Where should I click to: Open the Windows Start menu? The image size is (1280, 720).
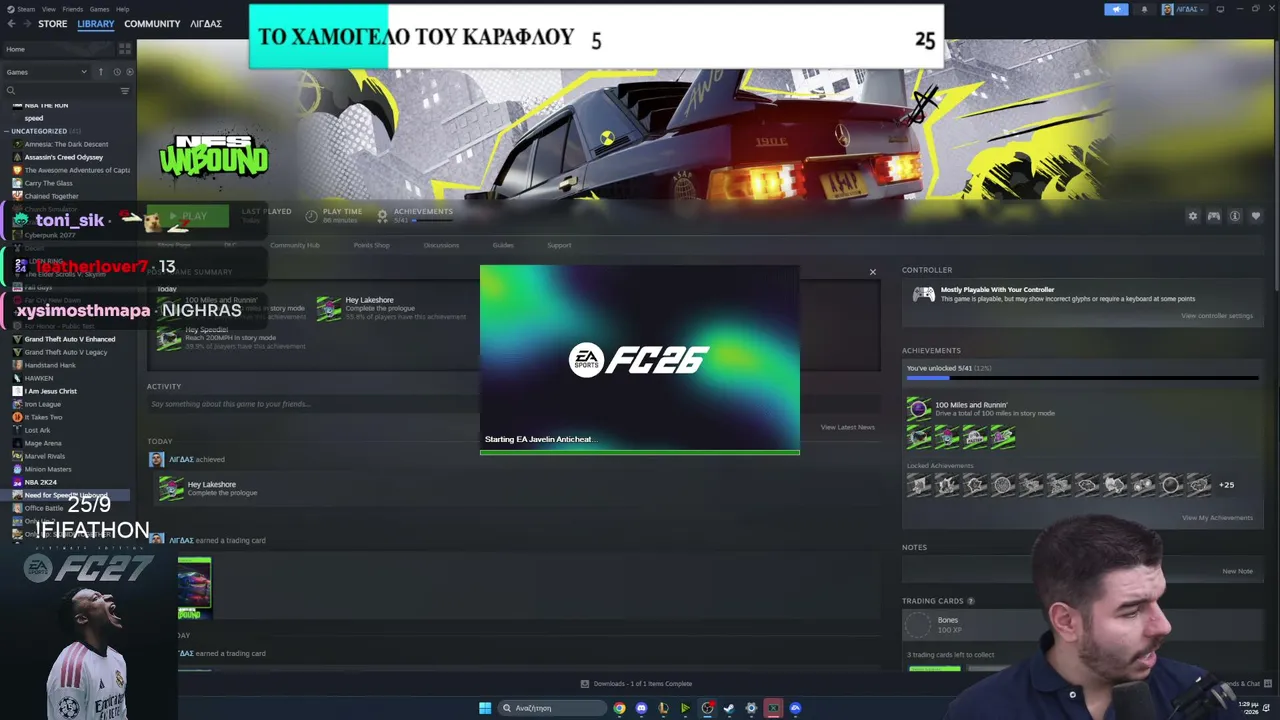pyautogui.click(x=485, y=709)
